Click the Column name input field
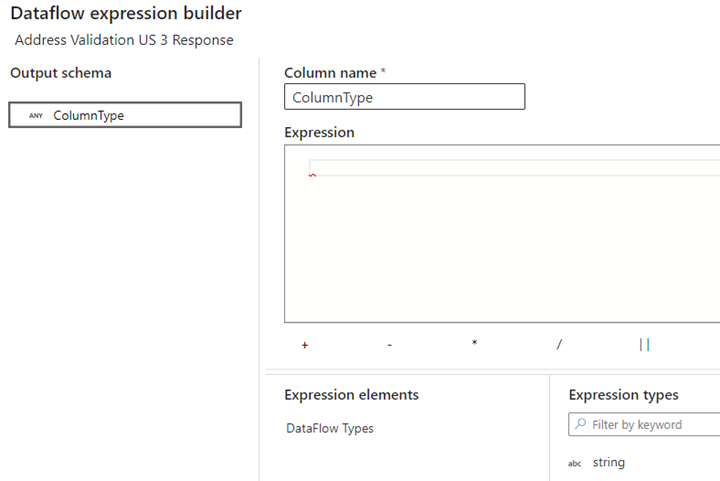 (x=405, y=97)
